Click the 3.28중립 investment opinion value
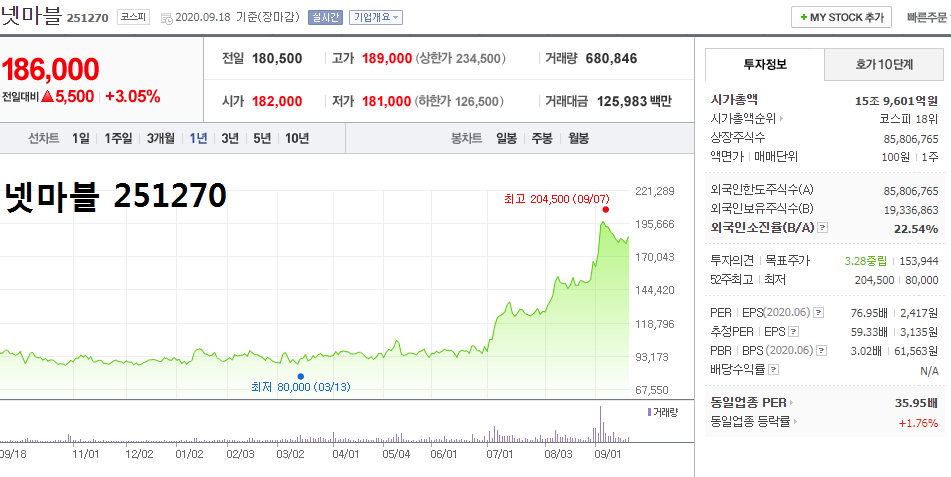Viewport: 951px width, 477px height. [865, 261]
